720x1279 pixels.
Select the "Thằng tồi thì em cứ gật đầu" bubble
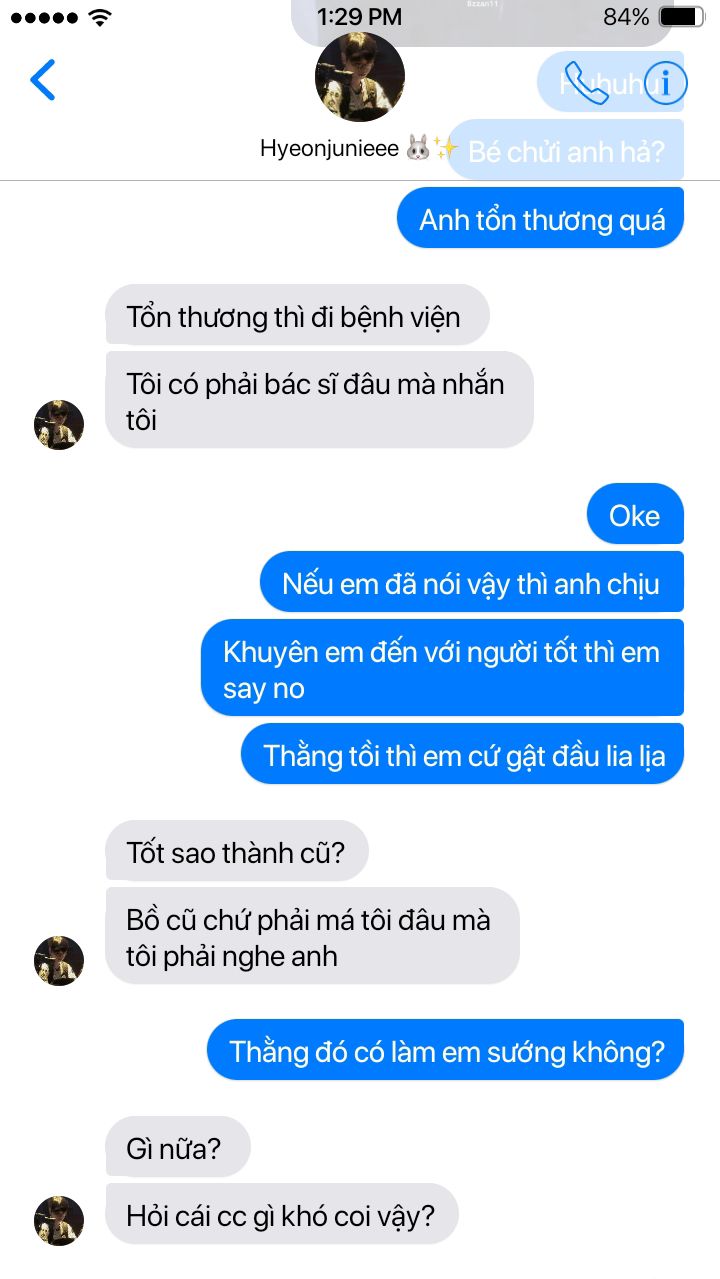pyautogui.click(x=463, y=754)
